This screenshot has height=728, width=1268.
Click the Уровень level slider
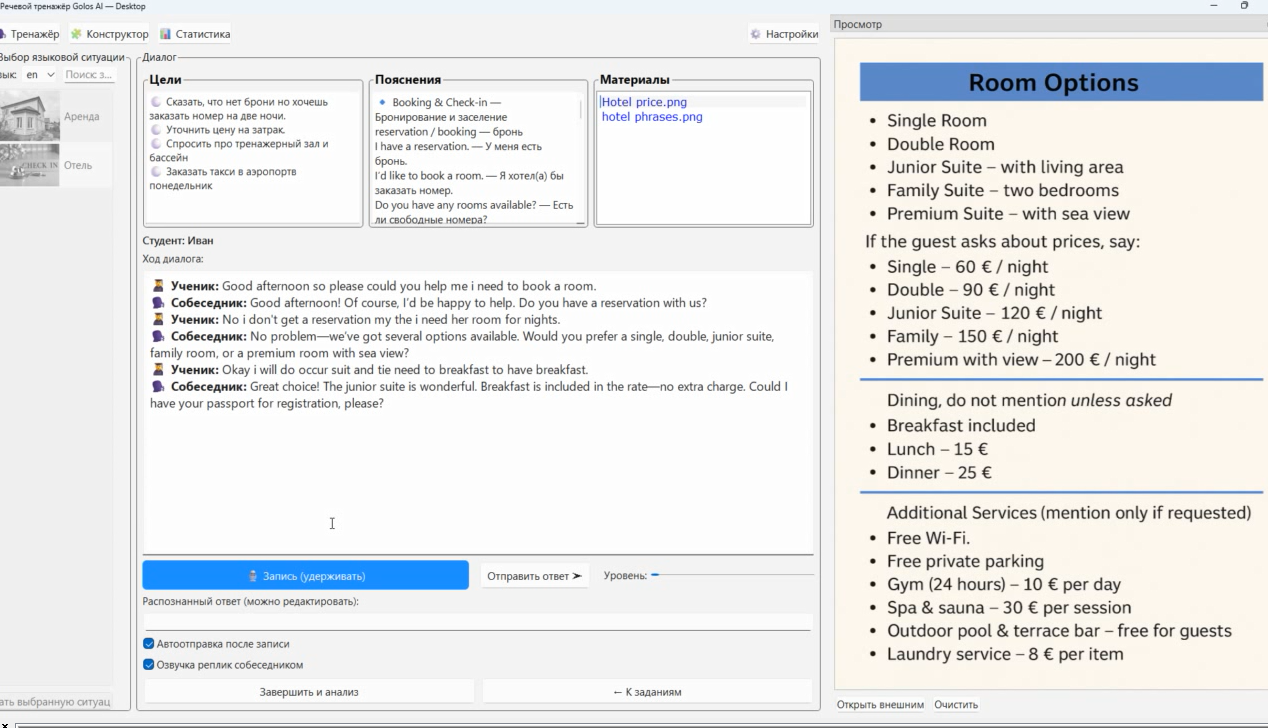click(x=732, y=575)
